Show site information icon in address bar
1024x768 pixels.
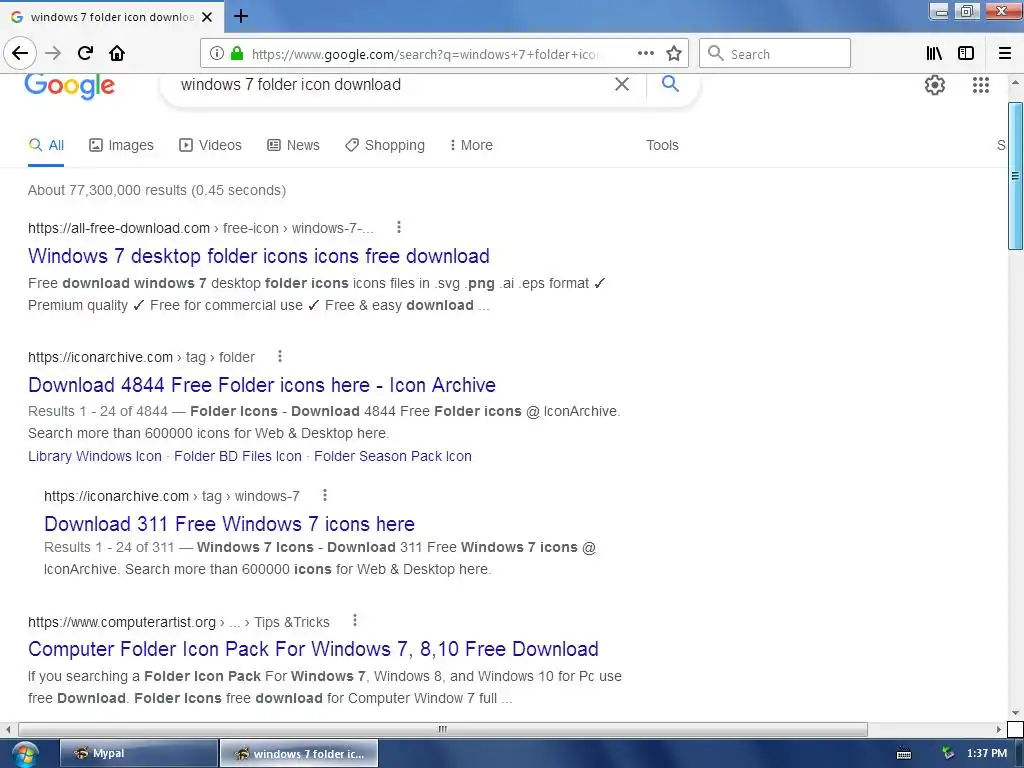(217, 54)
